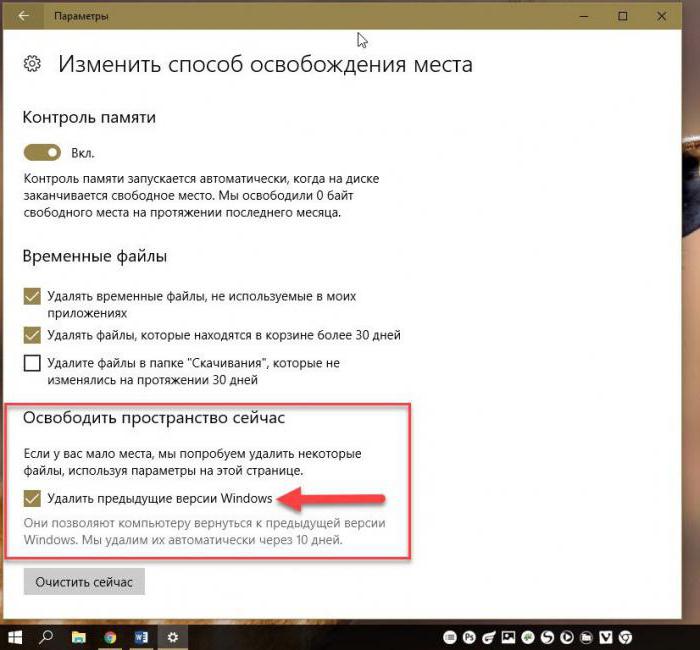Click the Вкл. label next to the switch

point(83,153)
